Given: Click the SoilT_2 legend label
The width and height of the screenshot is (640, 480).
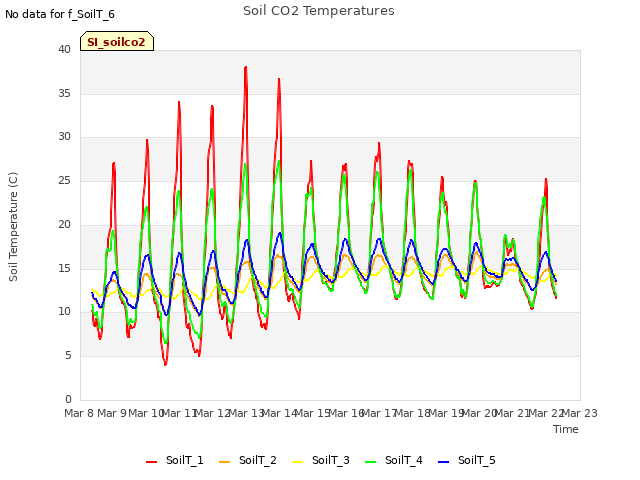Looking at the screenshot, I should (258, 460).
